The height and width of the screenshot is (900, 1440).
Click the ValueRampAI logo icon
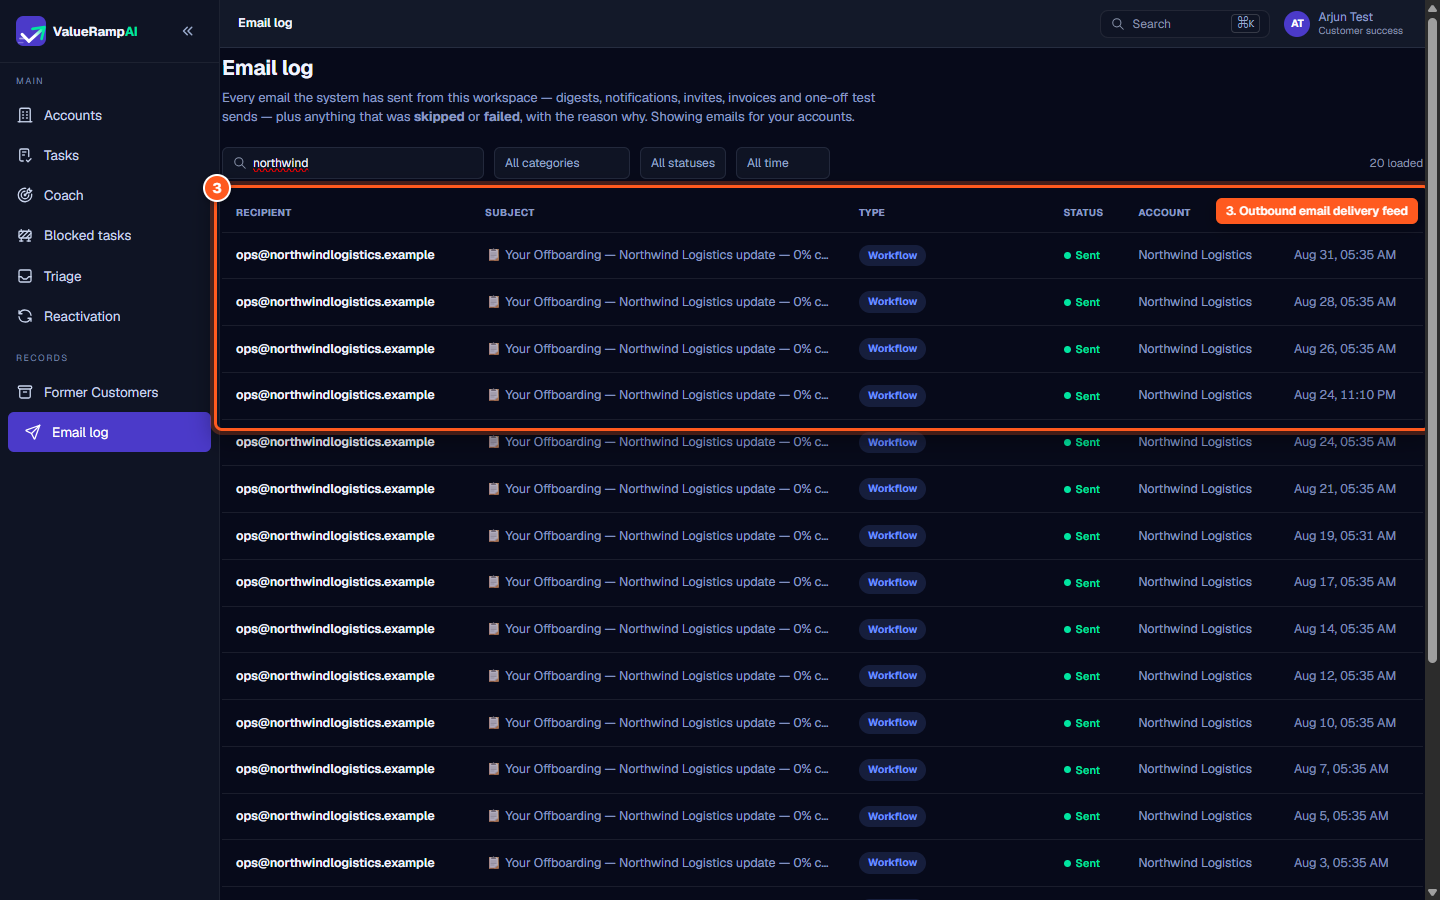point(31,31)
